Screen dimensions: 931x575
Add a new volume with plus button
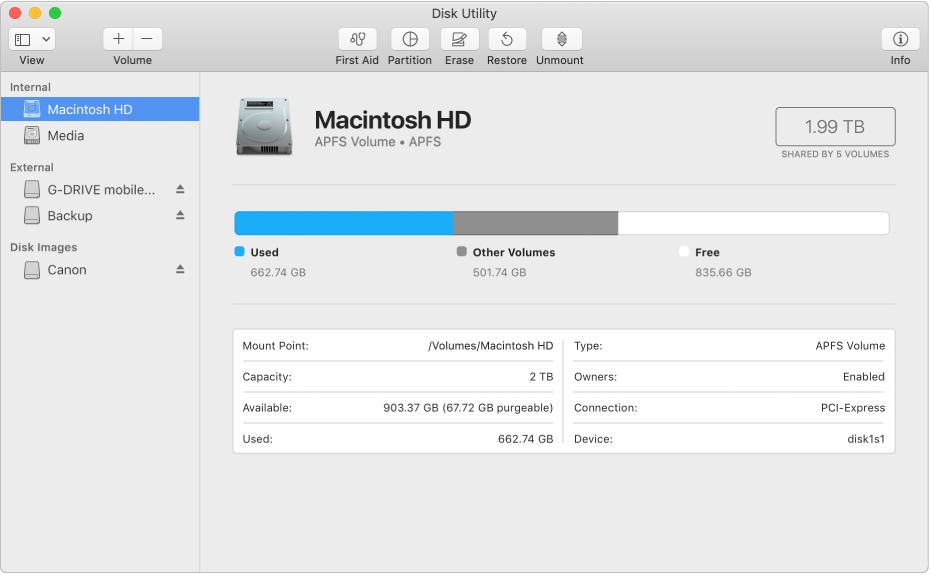tap(118, 39)
